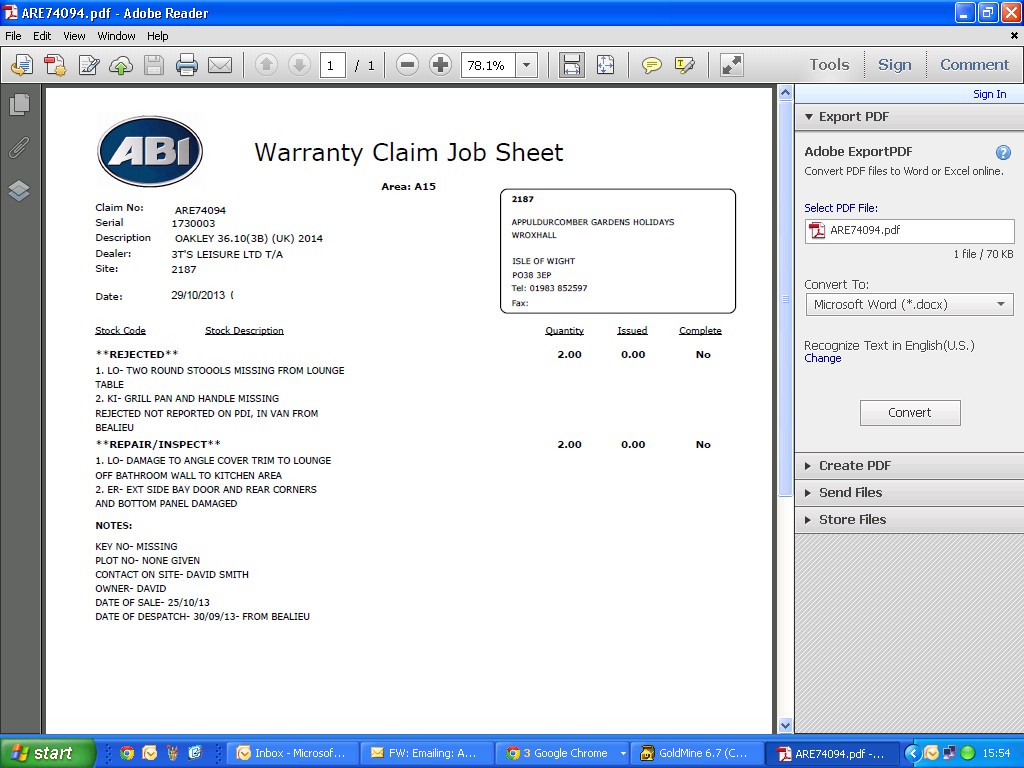Add a sticky note comment
Image resolution: width=1024 pixels, height=768 pixels.
tap(651, 65)
